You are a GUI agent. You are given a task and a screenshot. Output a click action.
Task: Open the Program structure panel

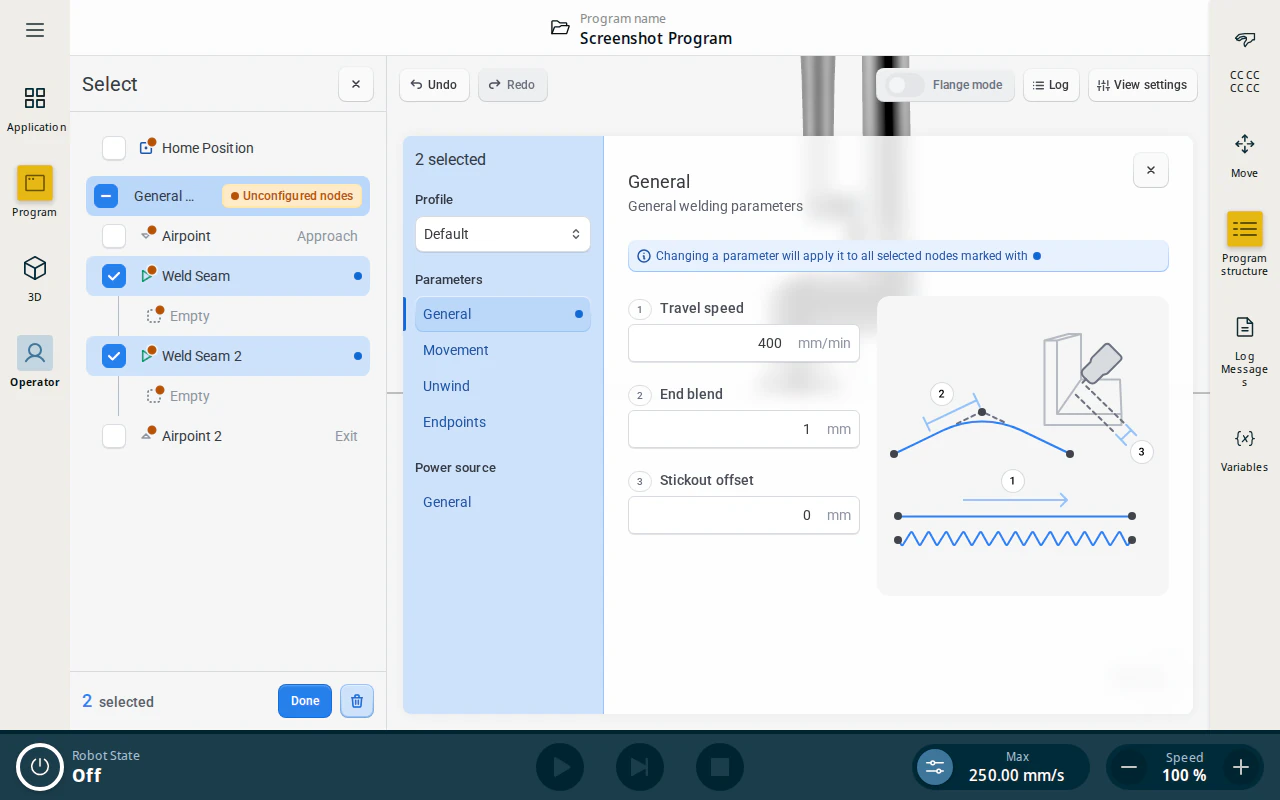pyautogui.click(x=1244, y=244)
